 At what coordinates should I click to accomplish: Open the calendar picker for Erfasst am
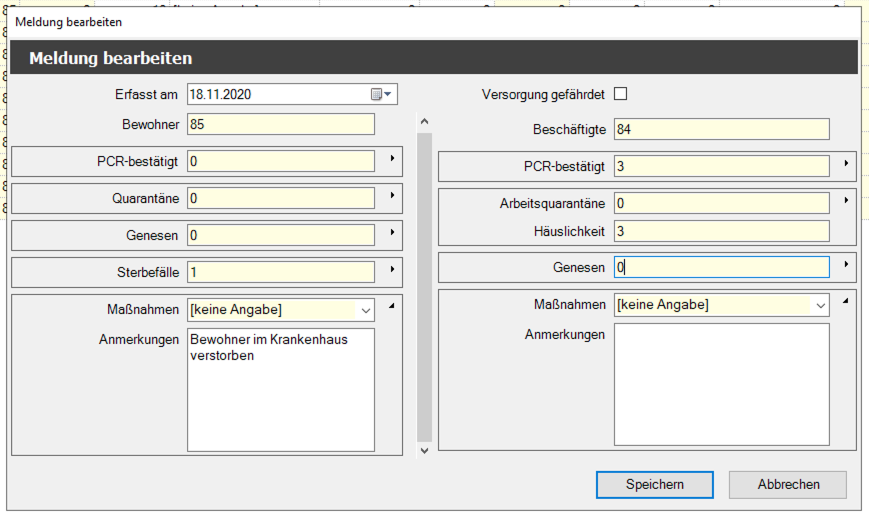click(x=383, y=94)
